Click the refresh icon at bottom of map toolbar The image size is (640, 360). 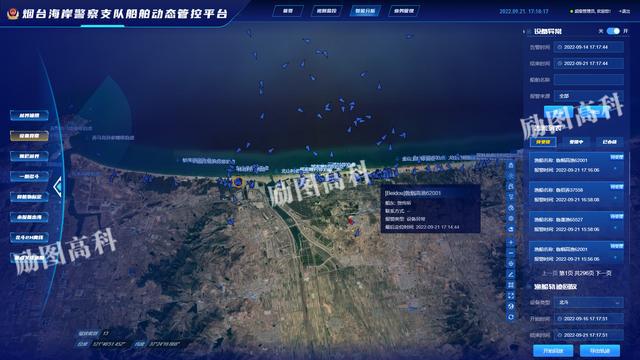511,317
